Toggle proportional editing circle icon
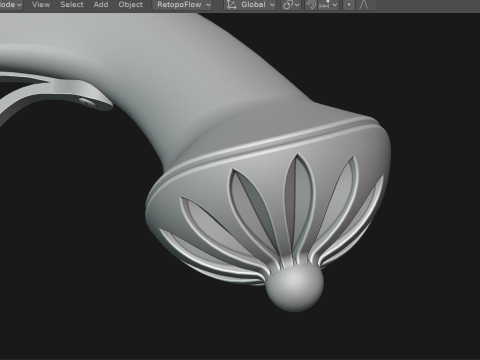 point(349,5)
